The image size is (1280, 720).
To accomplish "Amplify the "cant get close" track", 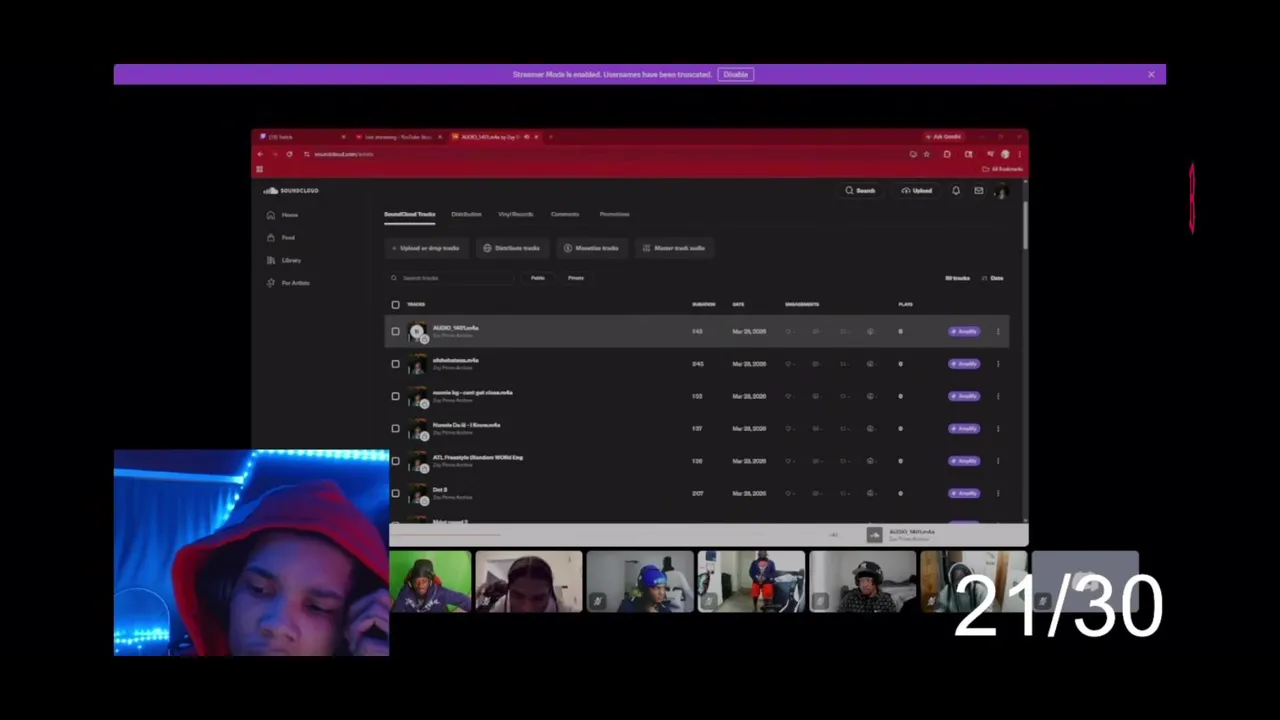I will point(964,396).
